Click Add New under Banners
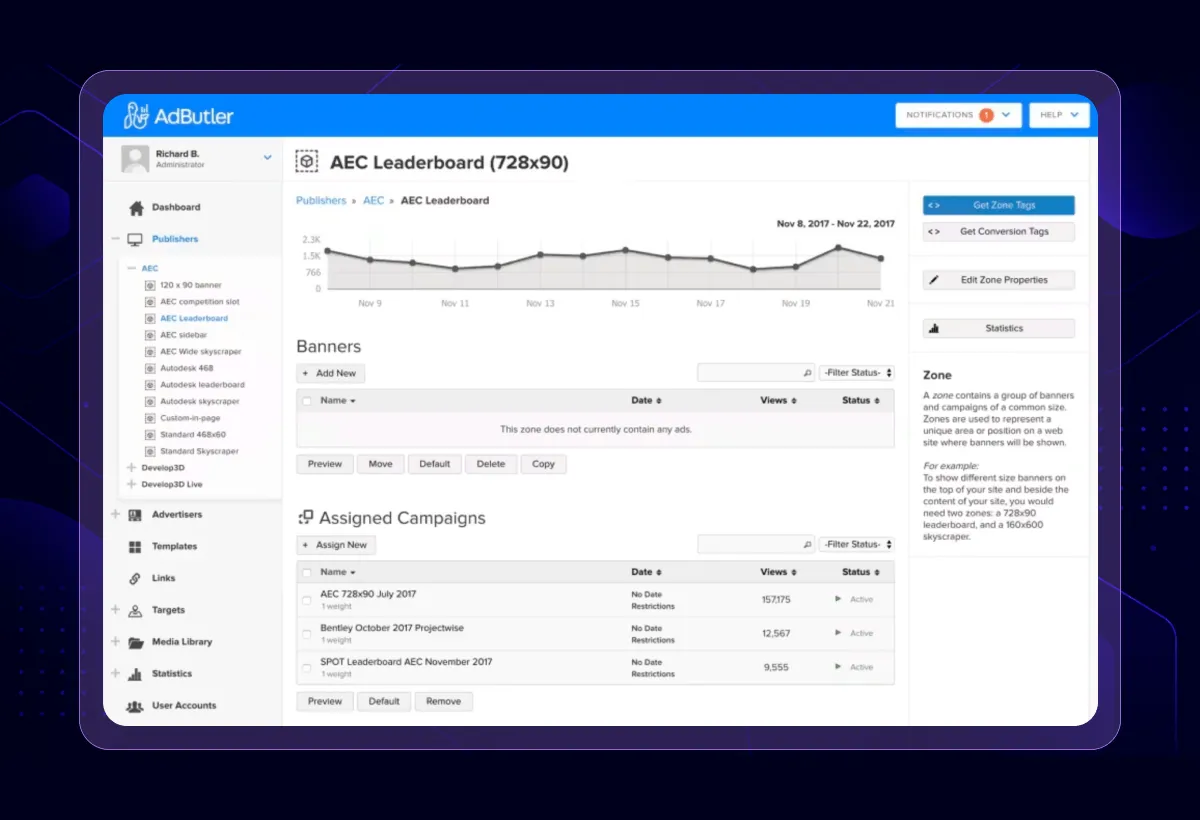The image size is (1200, 820). (331, 373)
